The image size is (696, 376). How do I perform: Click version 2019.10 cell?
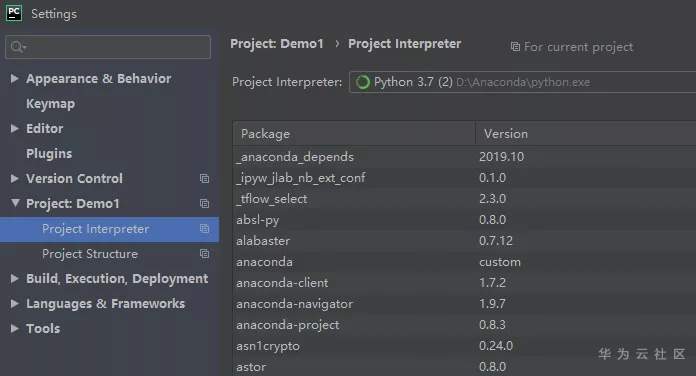502,157
